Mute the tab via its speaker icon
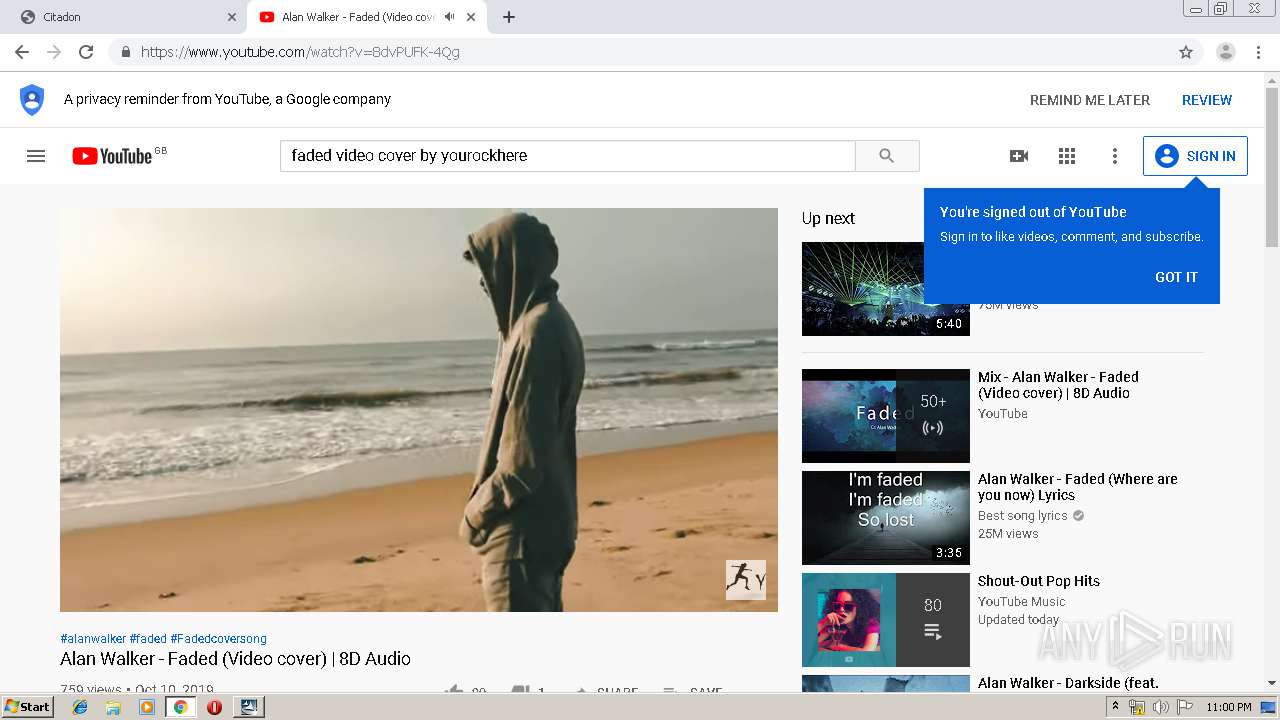Viewport: 1280px width, 720px height. (x=450, y=17)
